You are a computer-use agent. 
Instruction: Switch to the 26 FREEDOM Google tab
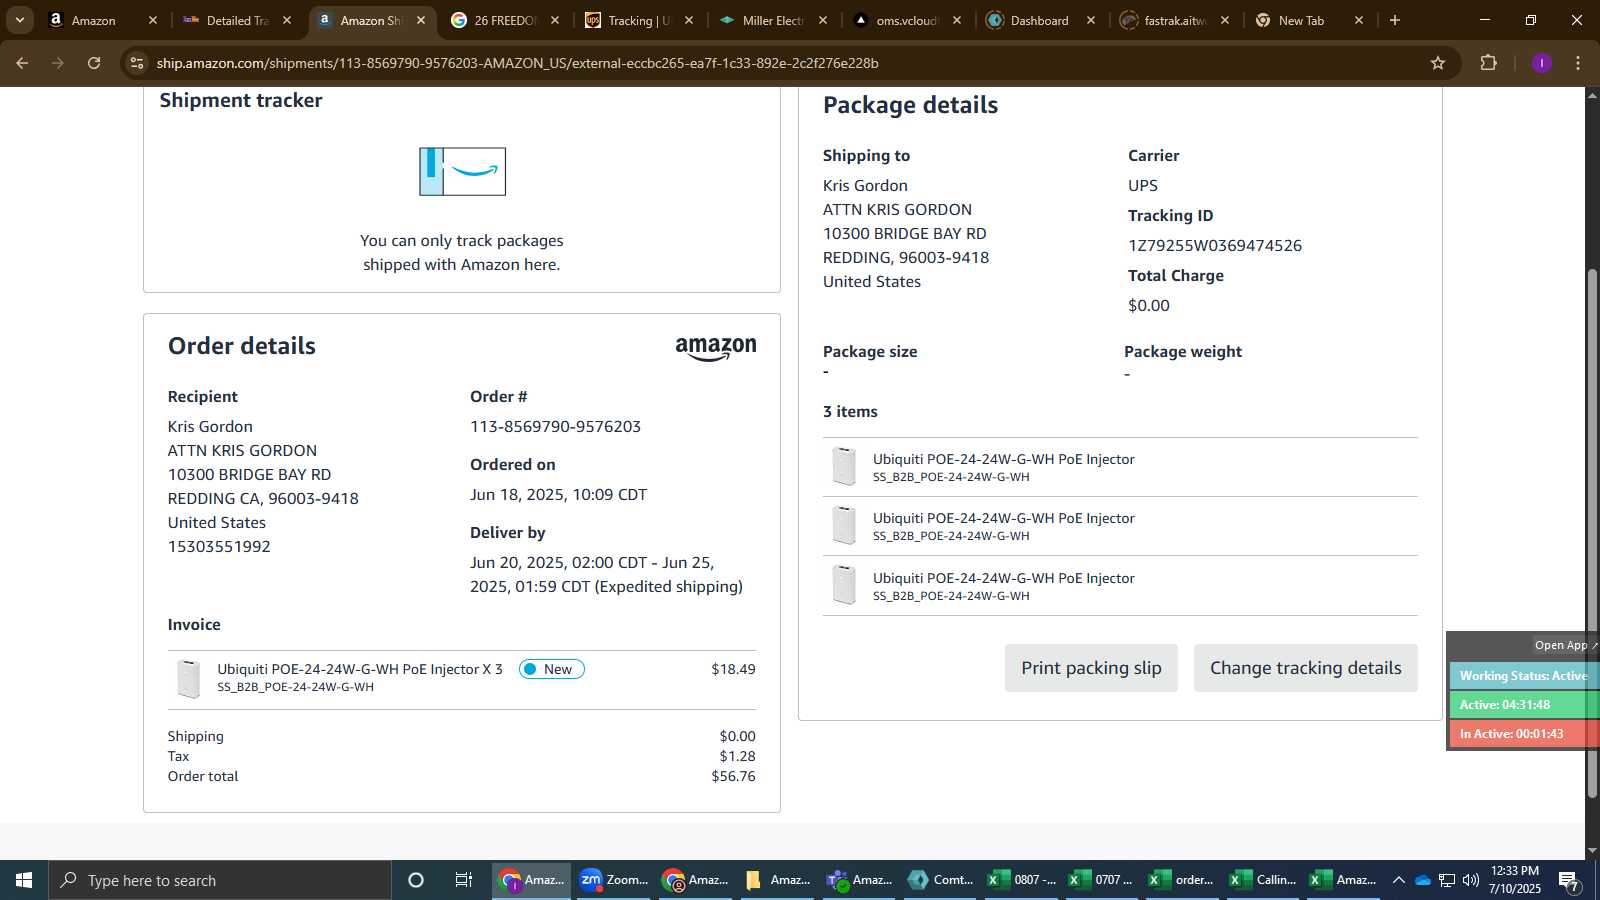[505, 20]
